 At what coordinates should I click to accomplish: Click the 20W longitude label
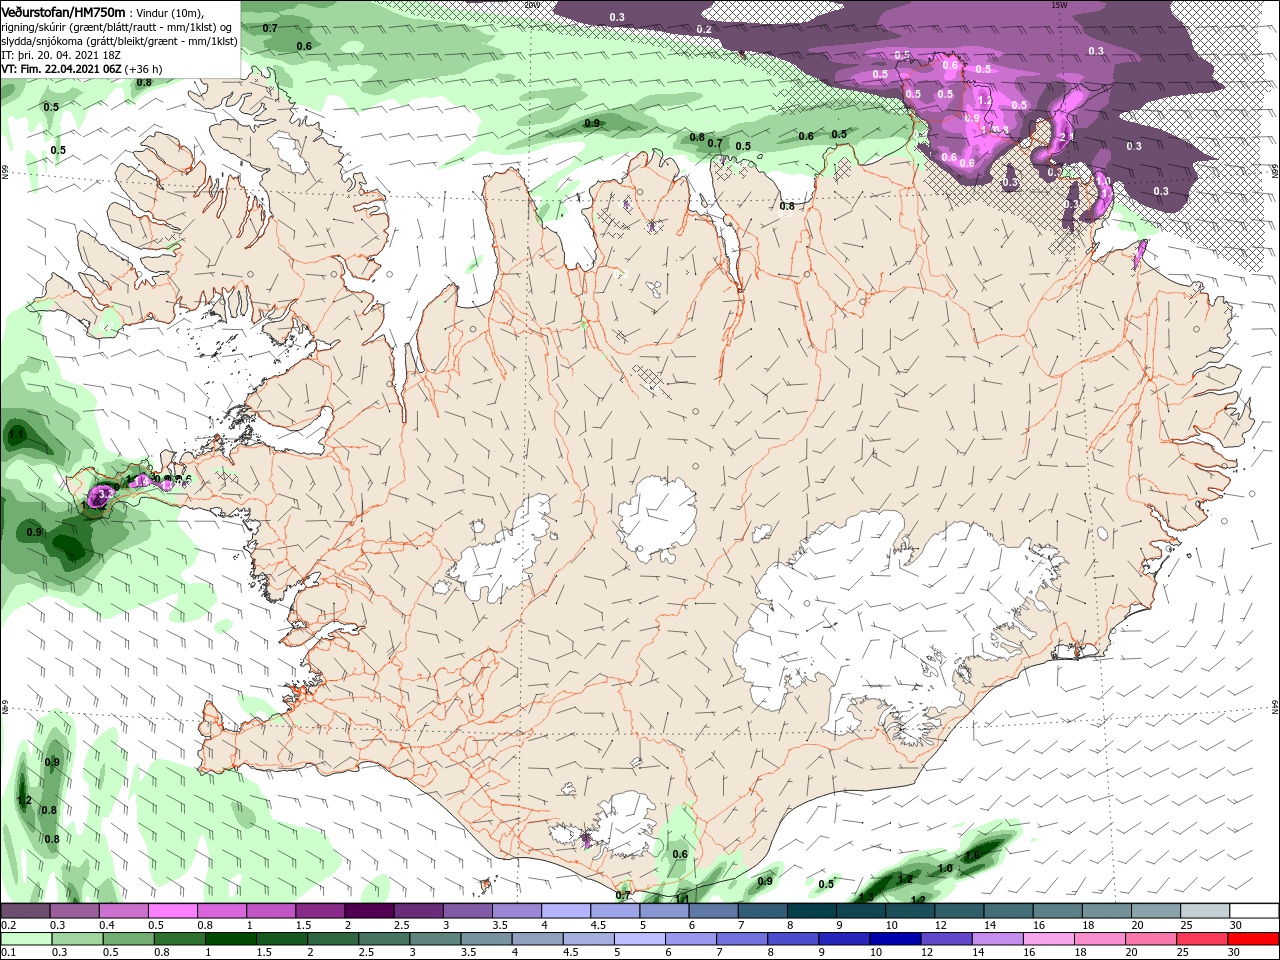click(532, 5)
